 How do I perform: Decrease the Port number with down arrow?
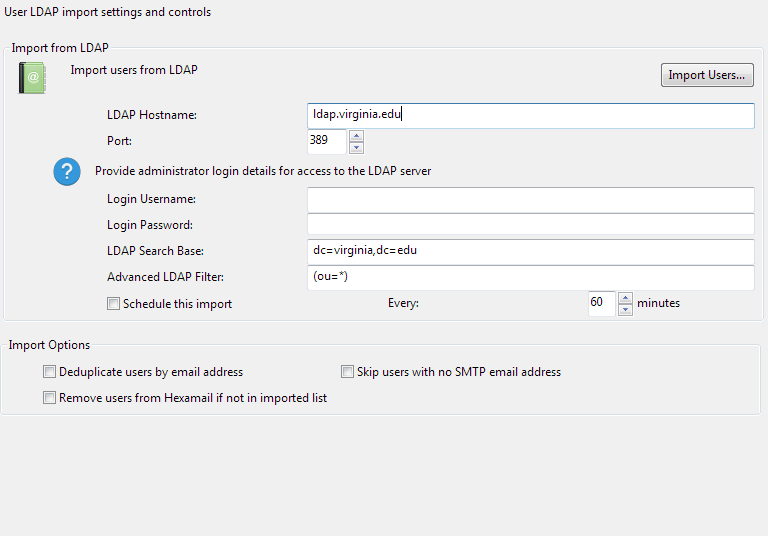click(x=356, y=148)
